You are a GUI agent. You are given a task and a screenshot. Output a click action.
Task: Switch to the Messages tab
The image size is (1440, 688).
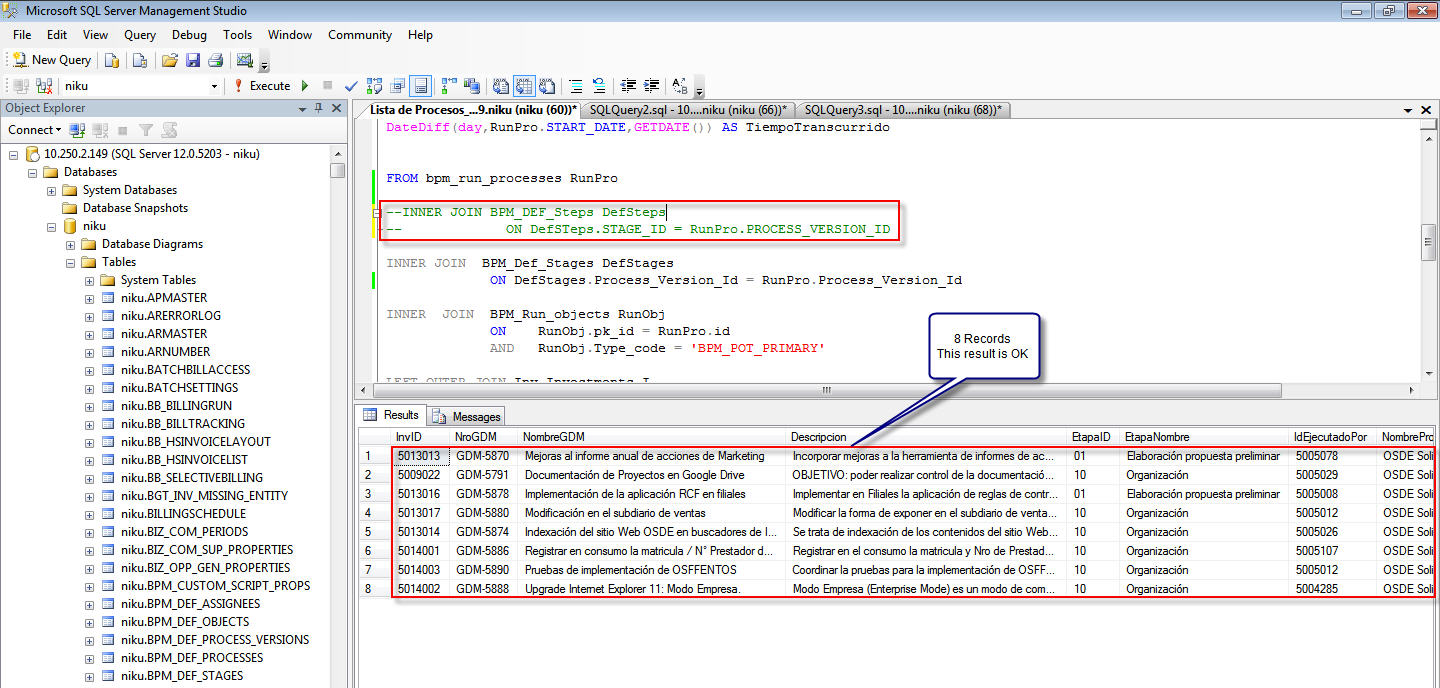(467, 416)
